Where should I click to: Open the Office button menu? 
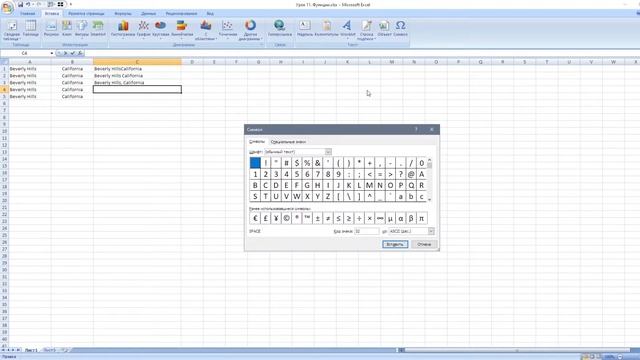pyautogui.click(x=7, y=7)
